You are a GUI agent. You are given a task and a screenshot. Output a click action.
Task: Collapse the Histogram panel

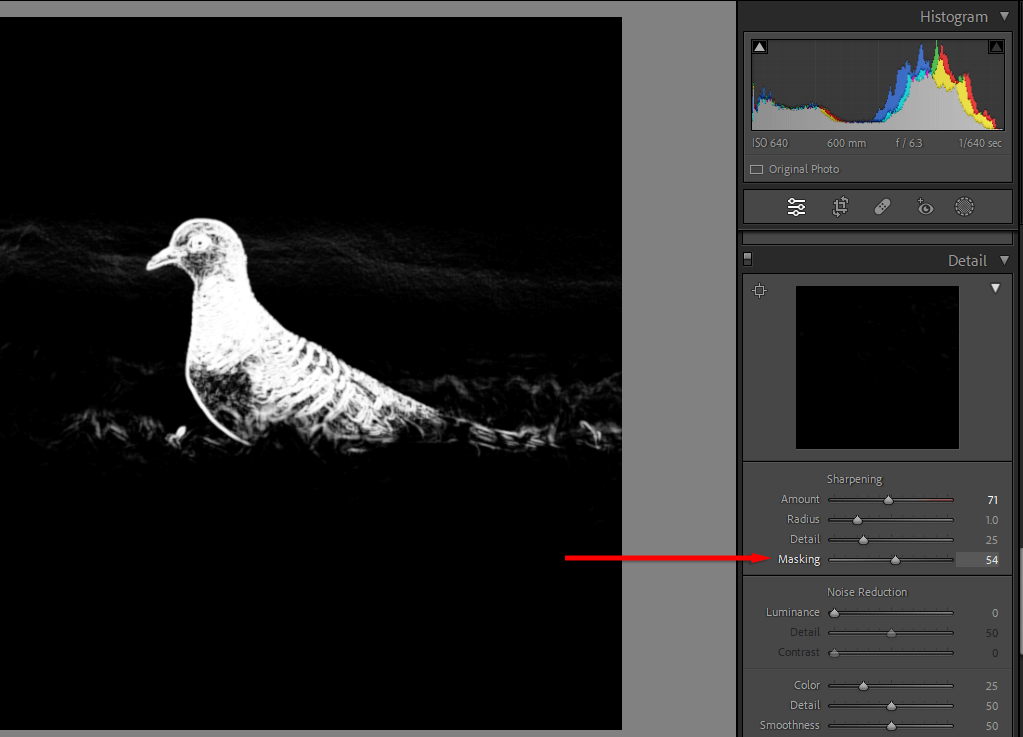click(1005, 17)
